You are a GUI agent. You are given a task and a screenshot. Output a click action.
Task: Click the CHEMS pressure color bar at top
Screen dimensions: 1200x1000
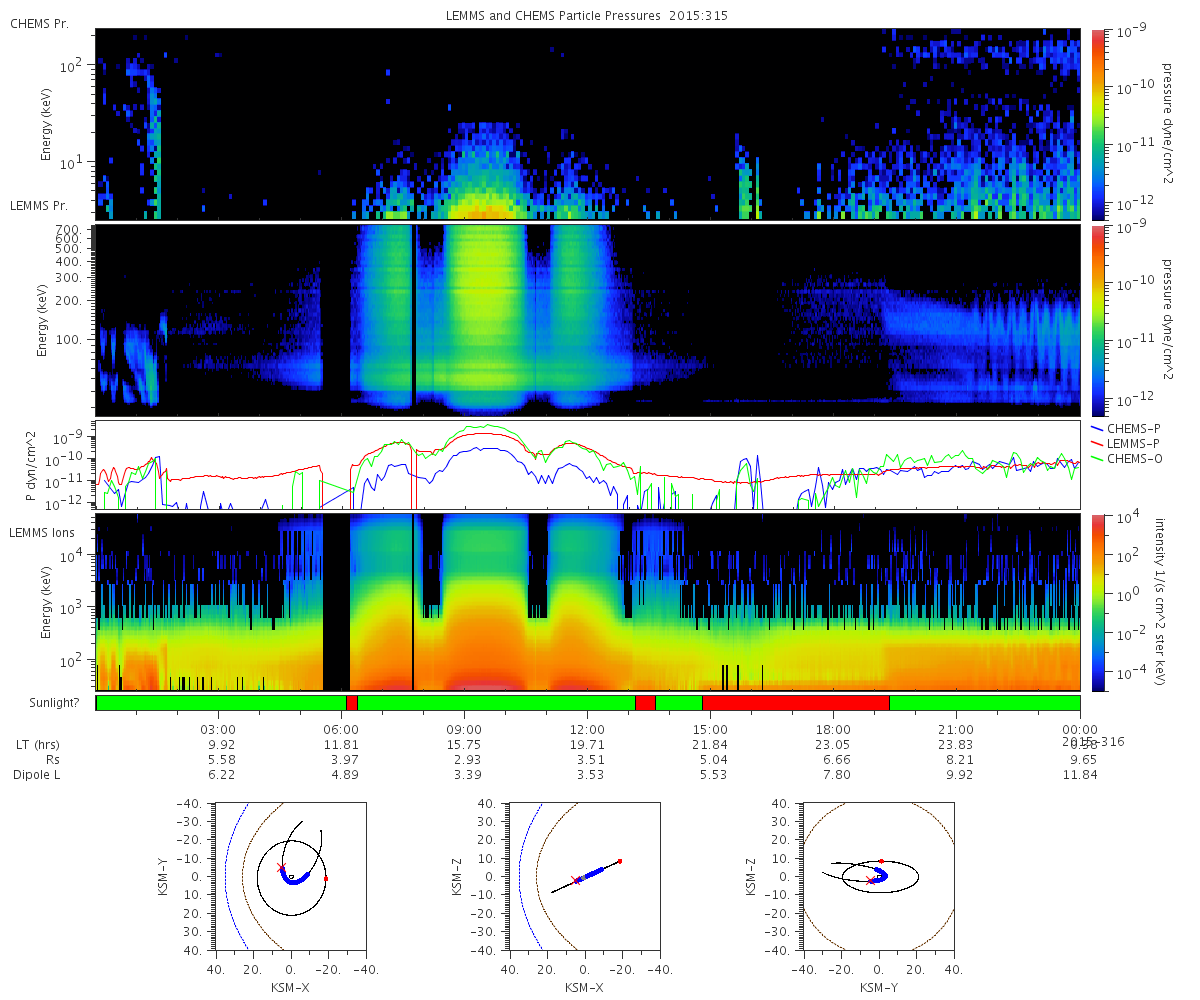coord(1097,124)
